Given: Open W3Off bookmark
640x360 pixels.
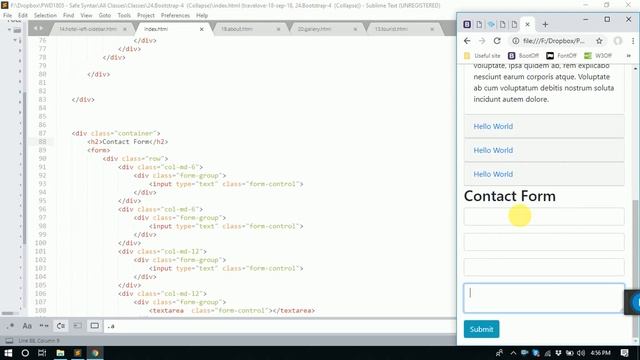Looking at the screenshot, I should point(598,56).
